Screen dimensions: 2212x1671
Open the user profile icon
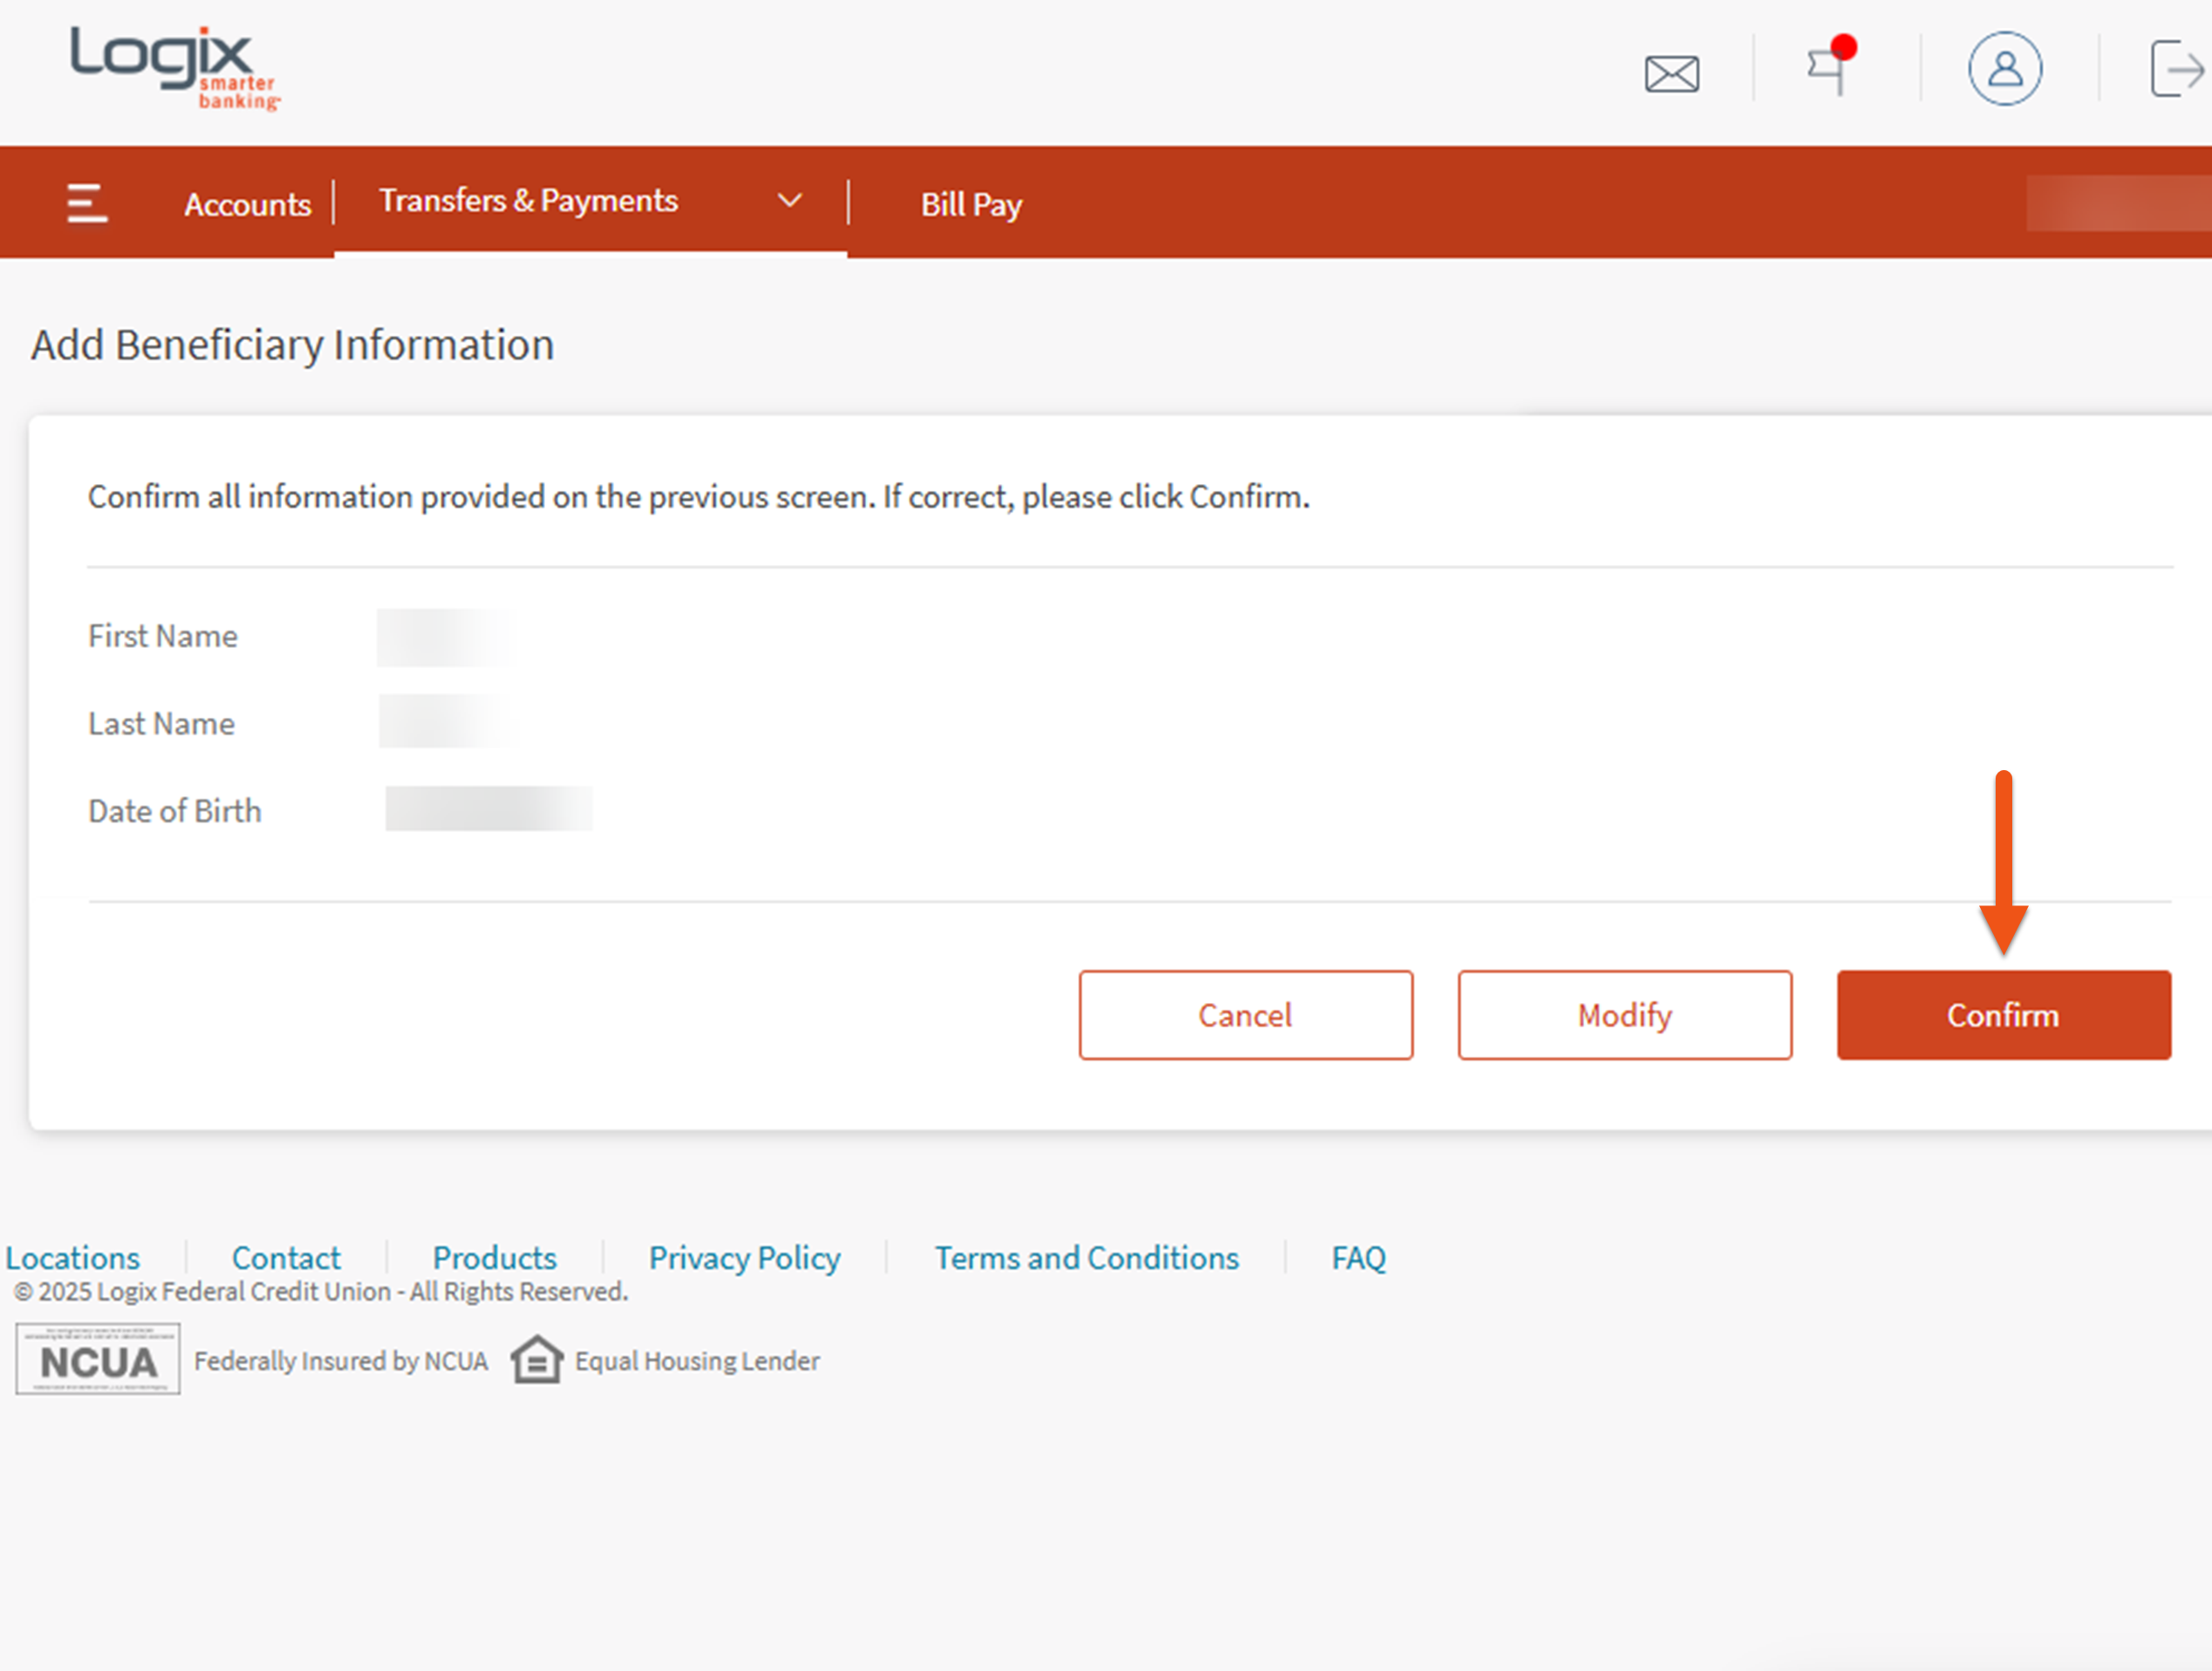pyautogui.click(x=2004, y=69)
